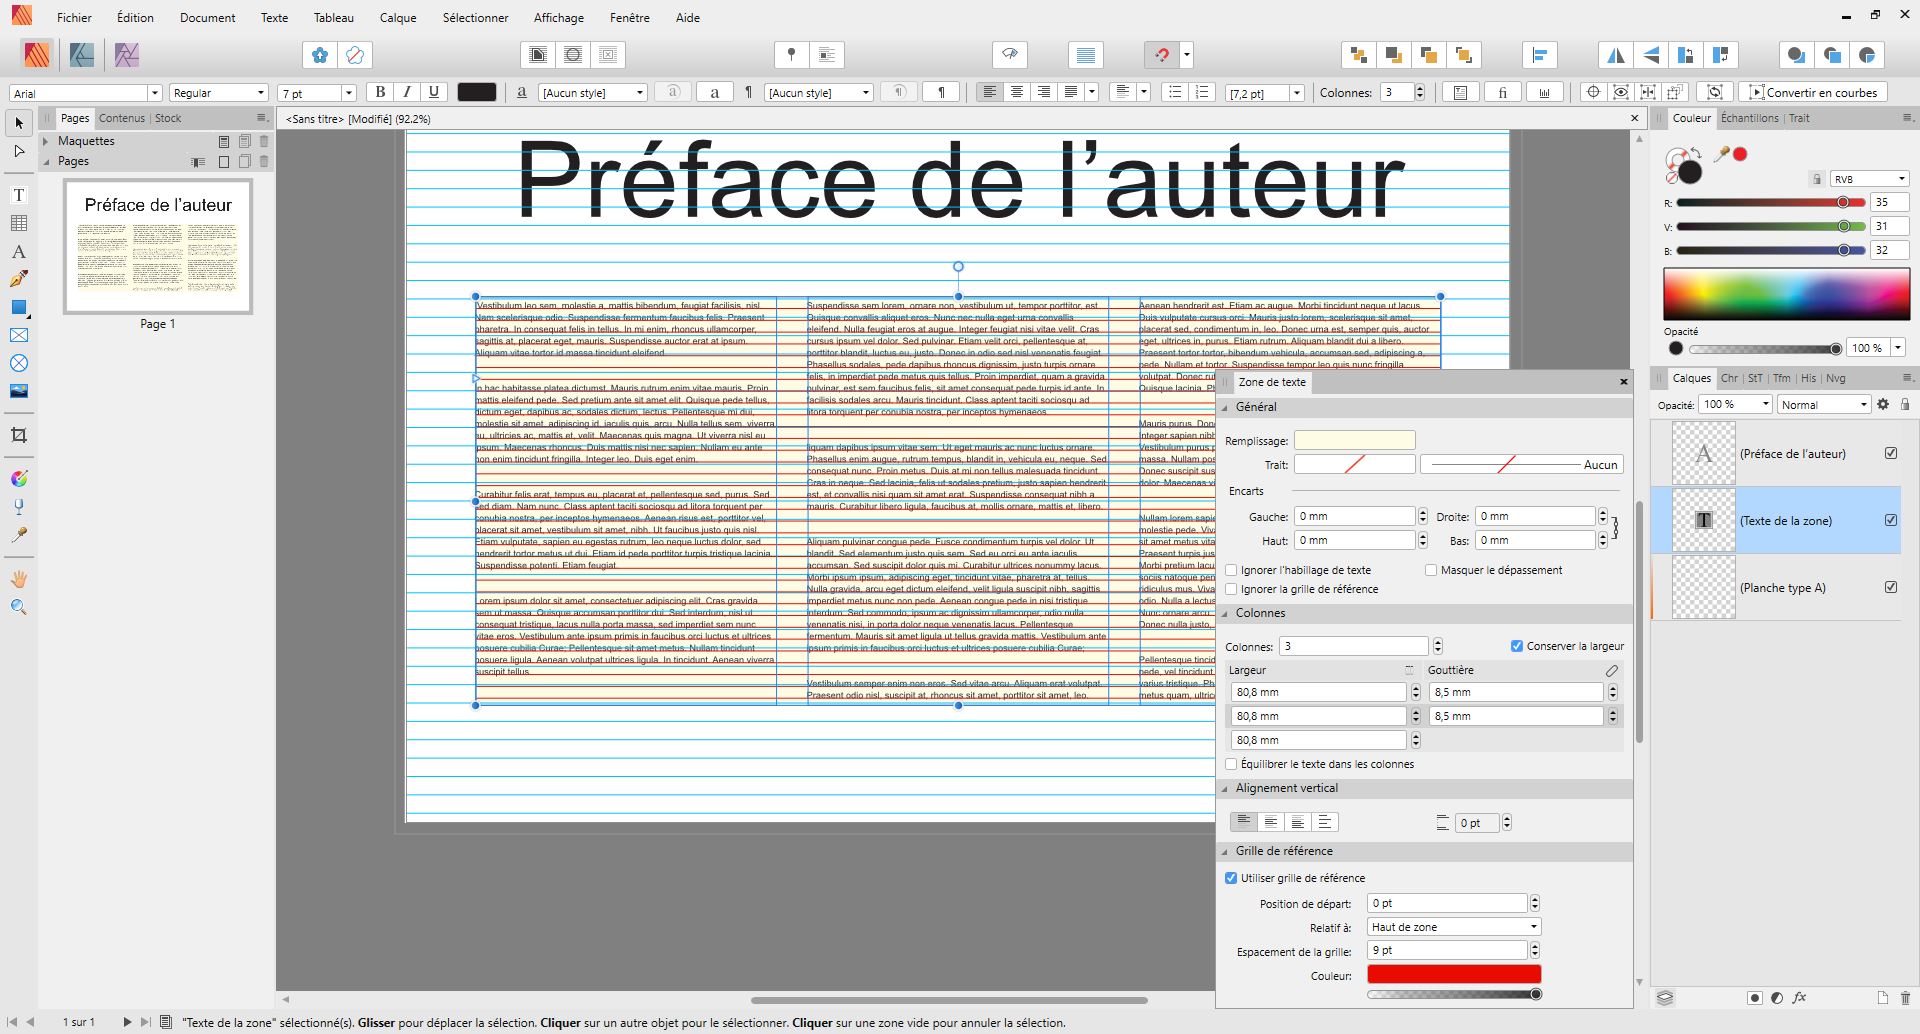Image resolution: width=1920 pixels, height=1034 pixels.
Task: Click the Remplissage fill color swatch
Action: [1354, 440]
